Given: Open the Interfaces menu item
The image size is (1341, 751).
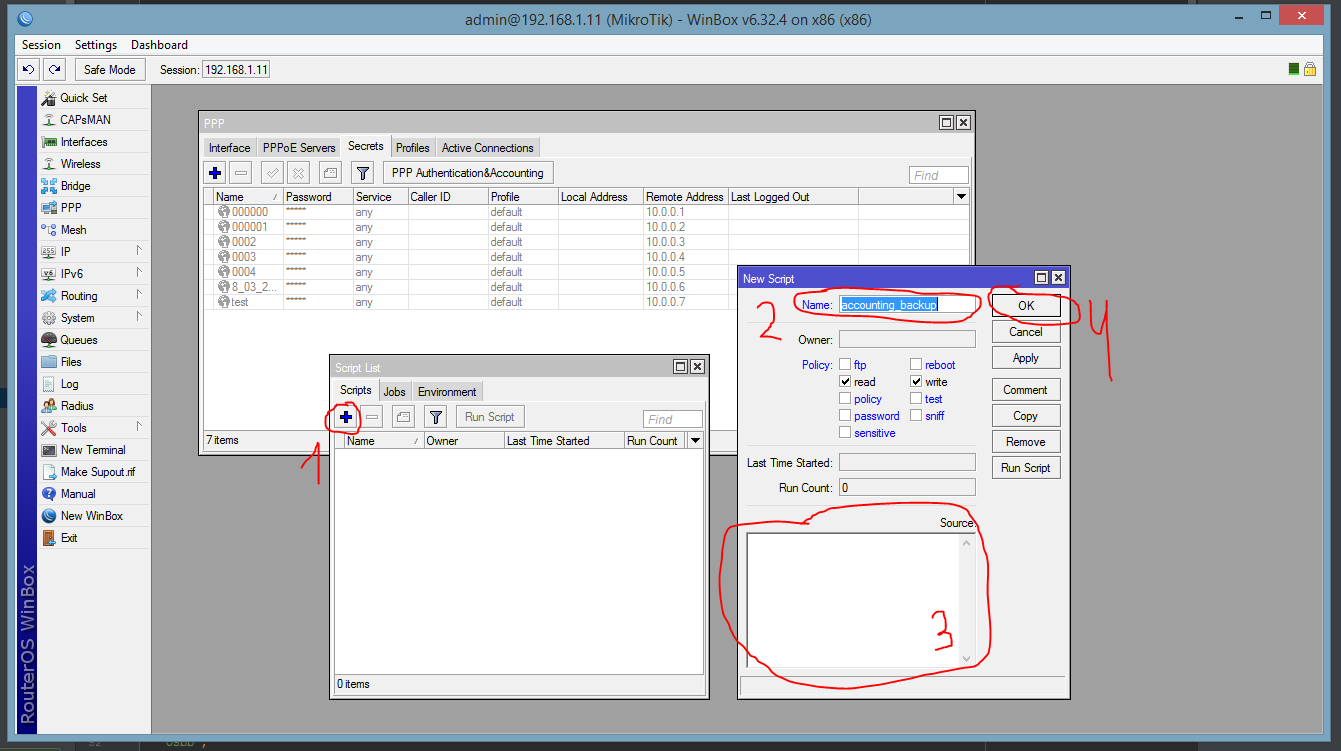Looking at the screenshot, I should tap(84, 142).
